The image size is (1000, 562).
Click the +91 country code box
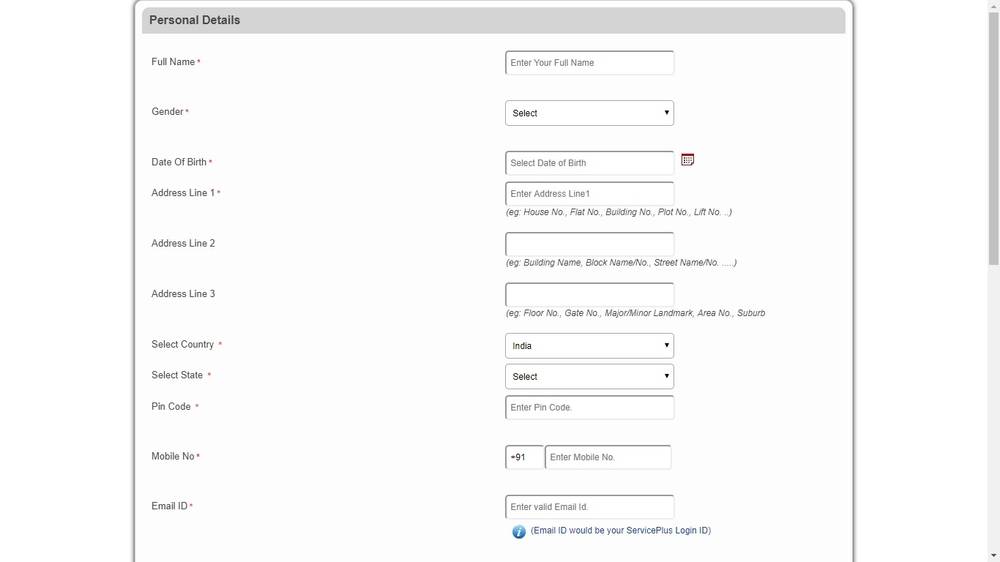[524, 458]
